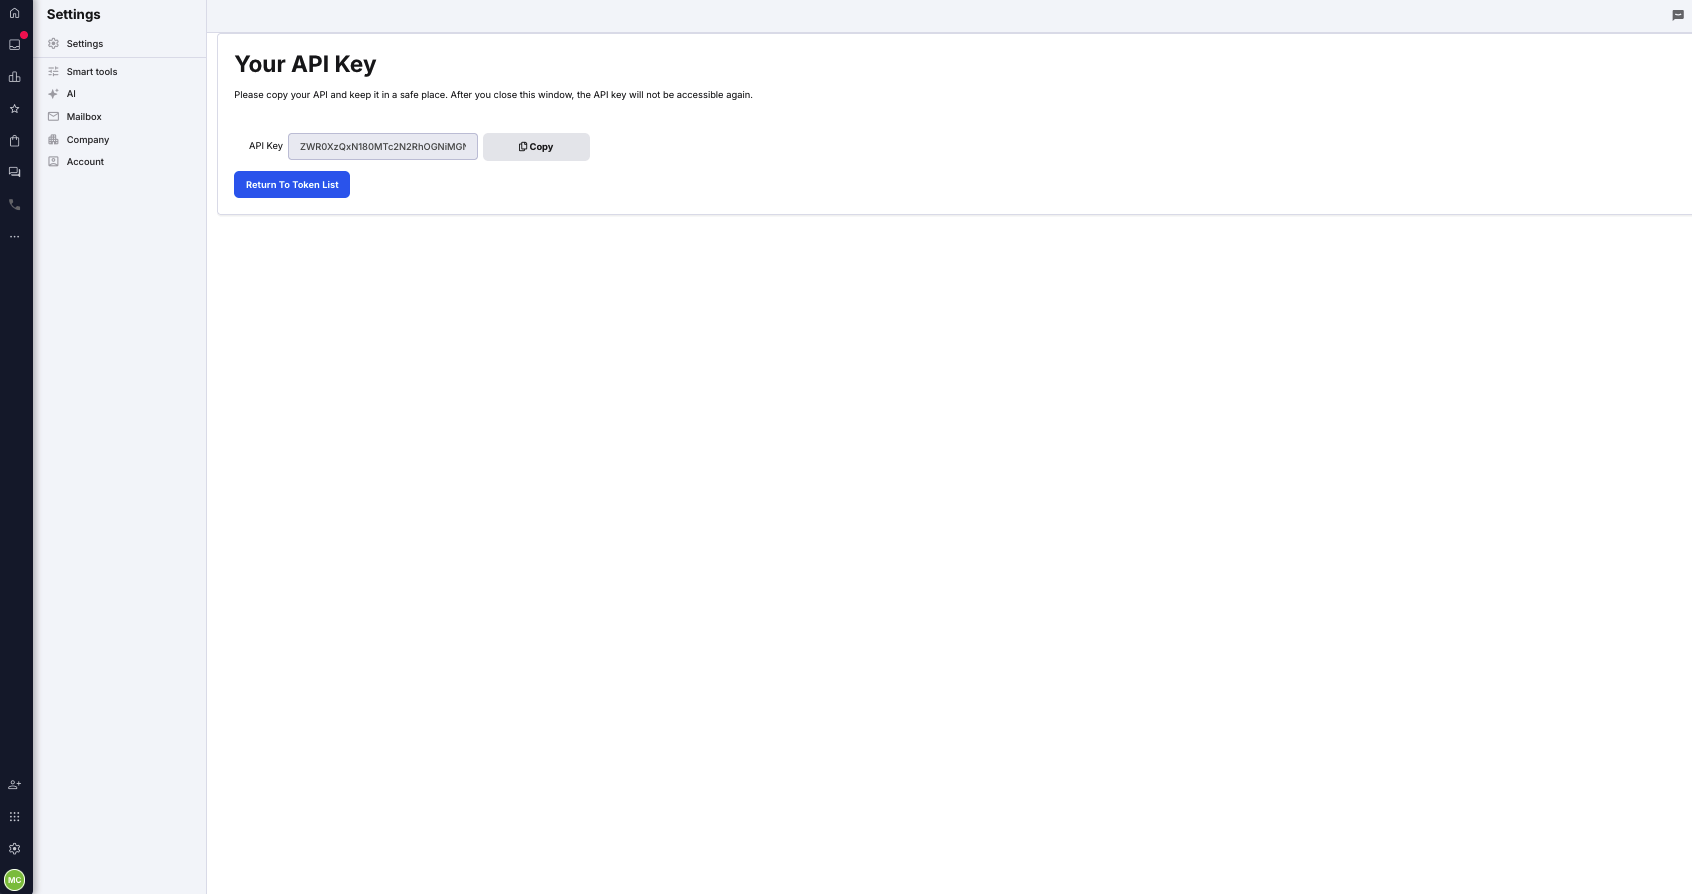Open the three-dot More icon
The image size is (1692, 894).
click(14, 237)
